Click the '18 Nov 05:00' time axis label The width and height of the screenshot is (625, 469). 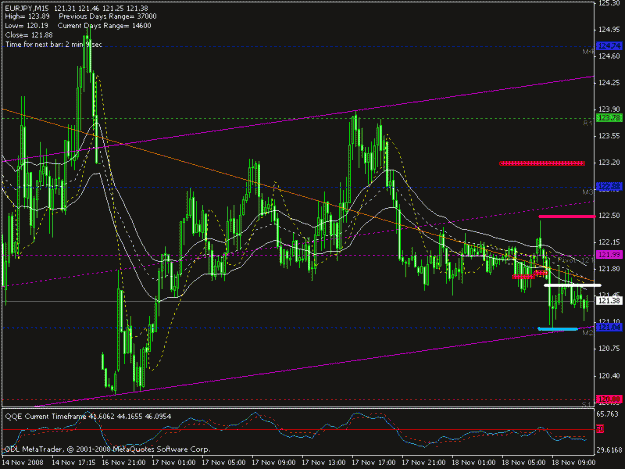click(523, 463)
